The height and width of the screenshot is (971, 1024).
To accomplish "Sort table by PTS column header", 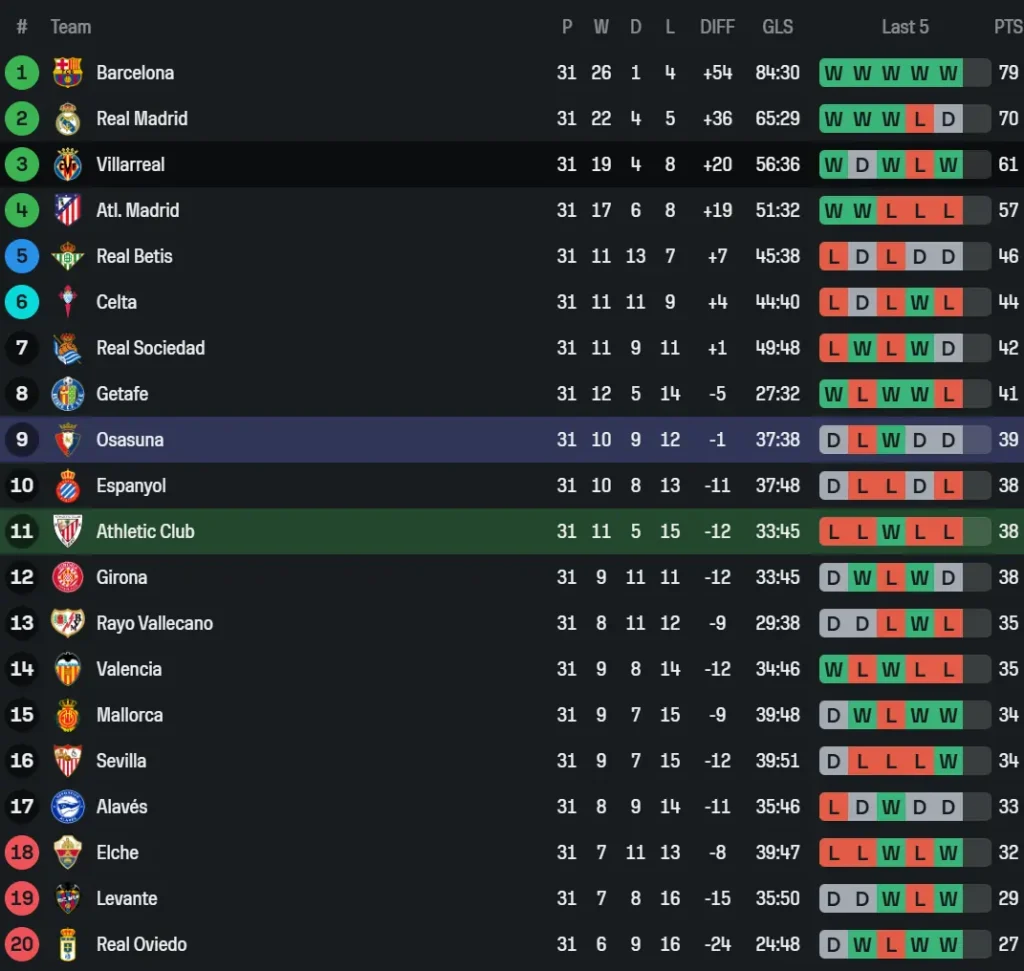I will coord(1007,27).
